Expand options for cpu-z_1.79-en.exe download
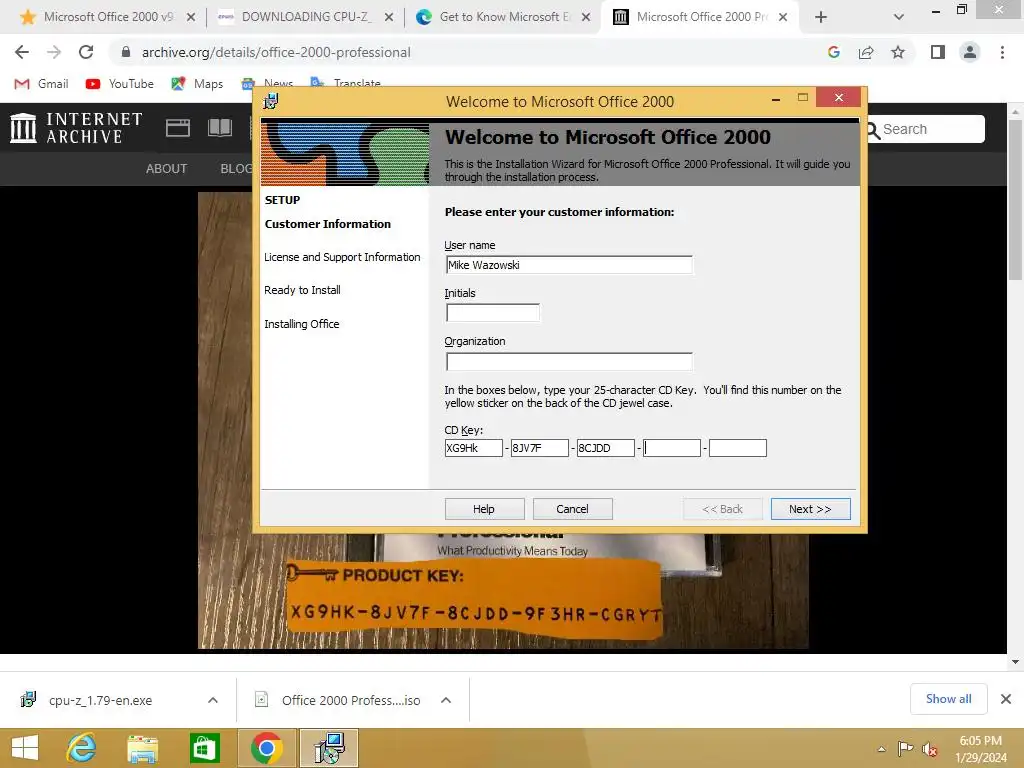Image resolution: width=1024 pixels, height=768 pixels. point(213,700)
